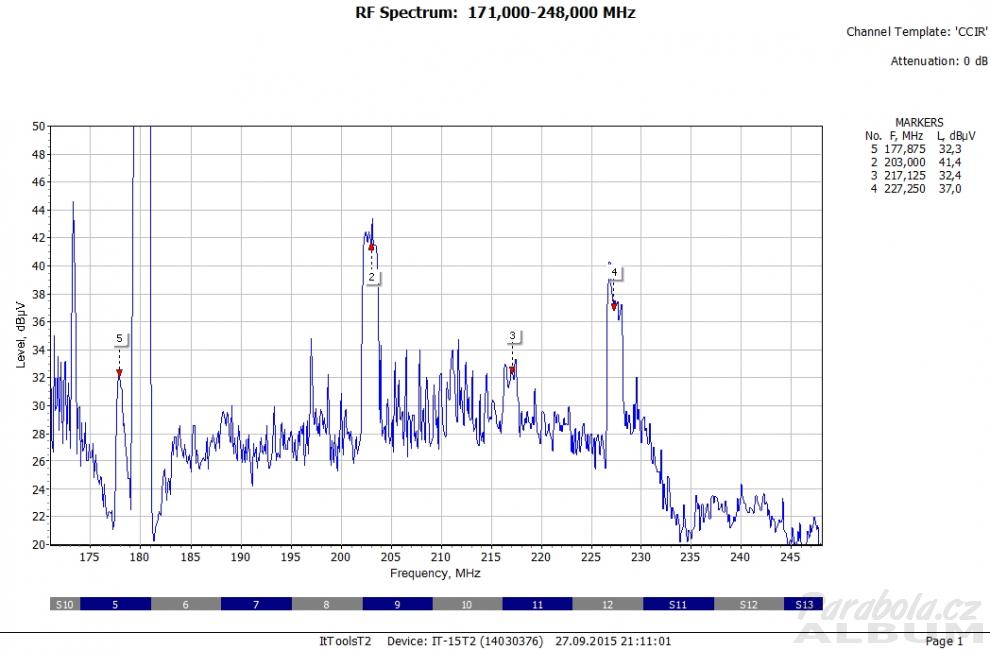Click channel S10 segment in channel bar
Image resolution: width=990 pixels, height=650 pixels.
pos(64,605)
